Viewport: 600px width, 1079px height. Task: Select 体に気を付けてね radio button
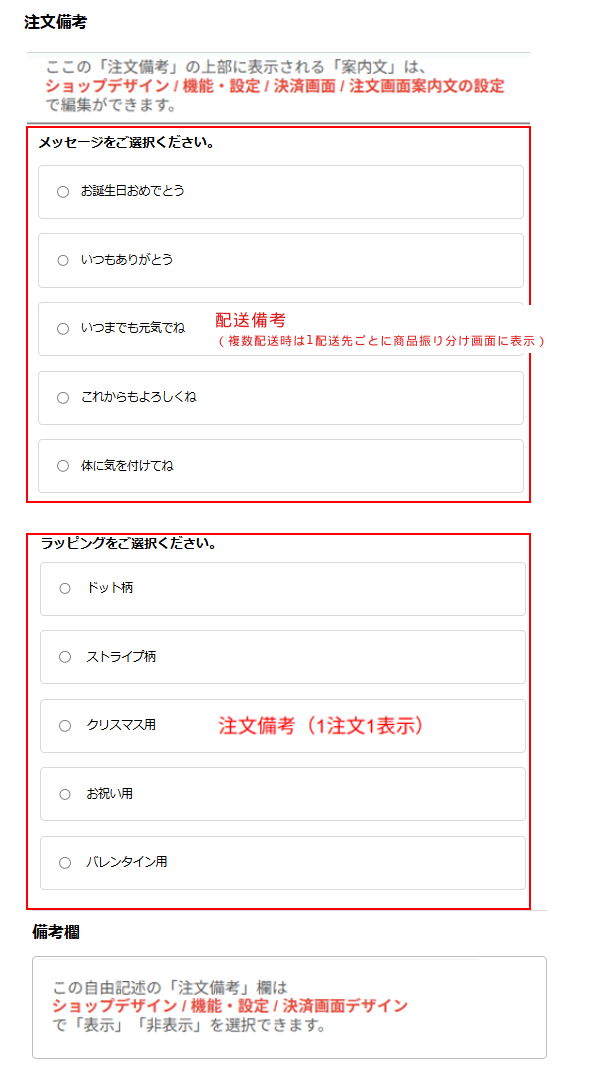coord(63,466)
